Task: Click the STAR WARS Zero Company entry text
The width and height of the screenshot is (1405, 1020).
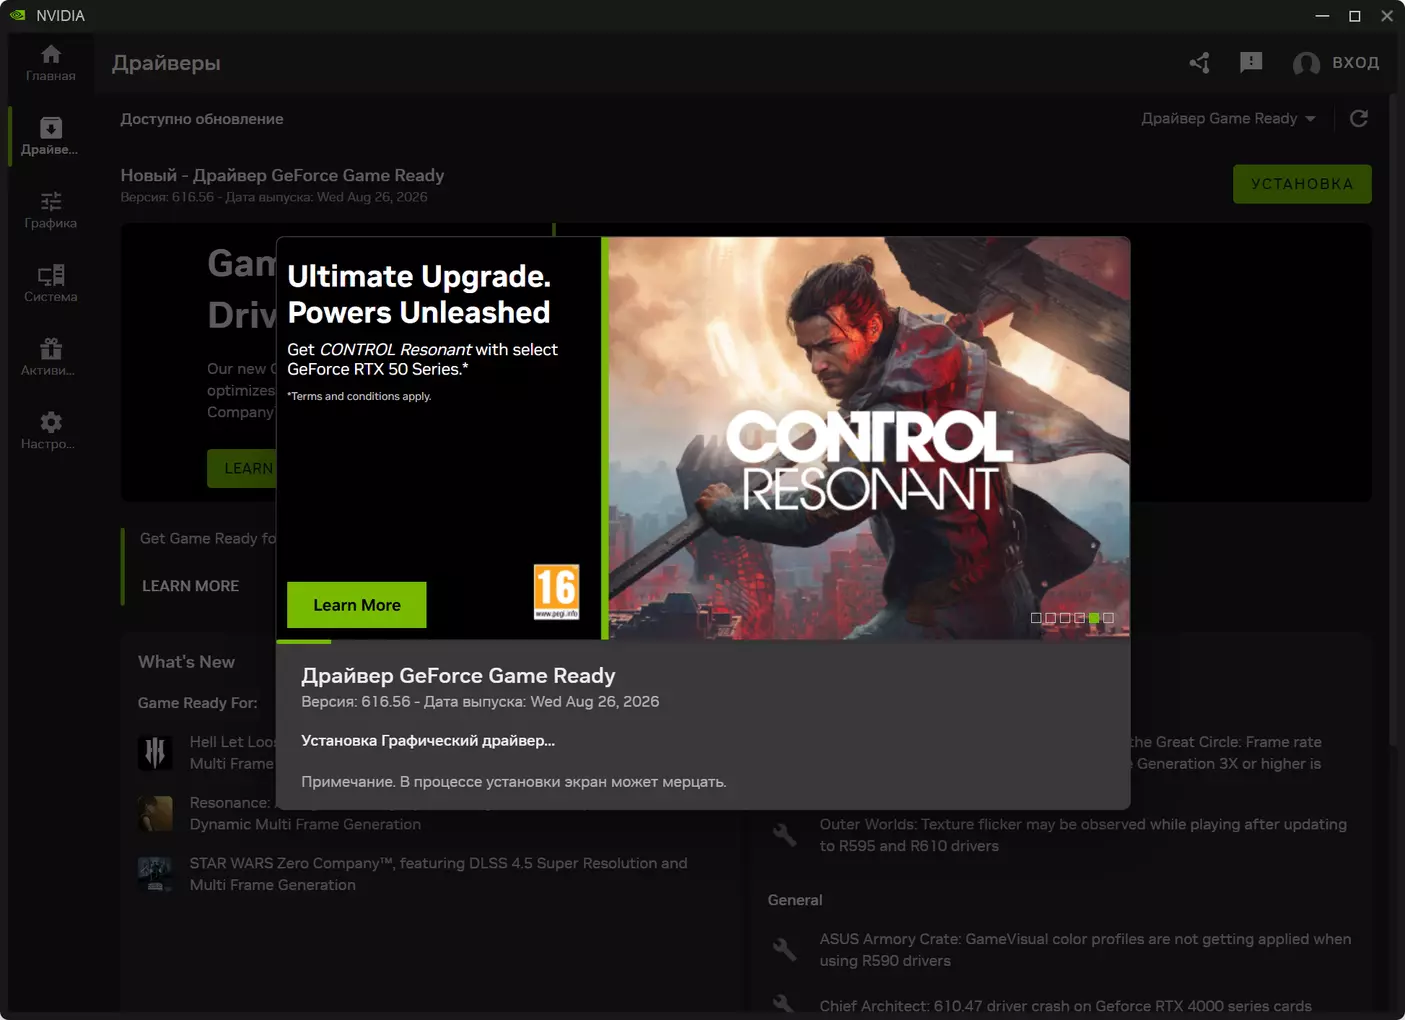Action: (439, 874)
